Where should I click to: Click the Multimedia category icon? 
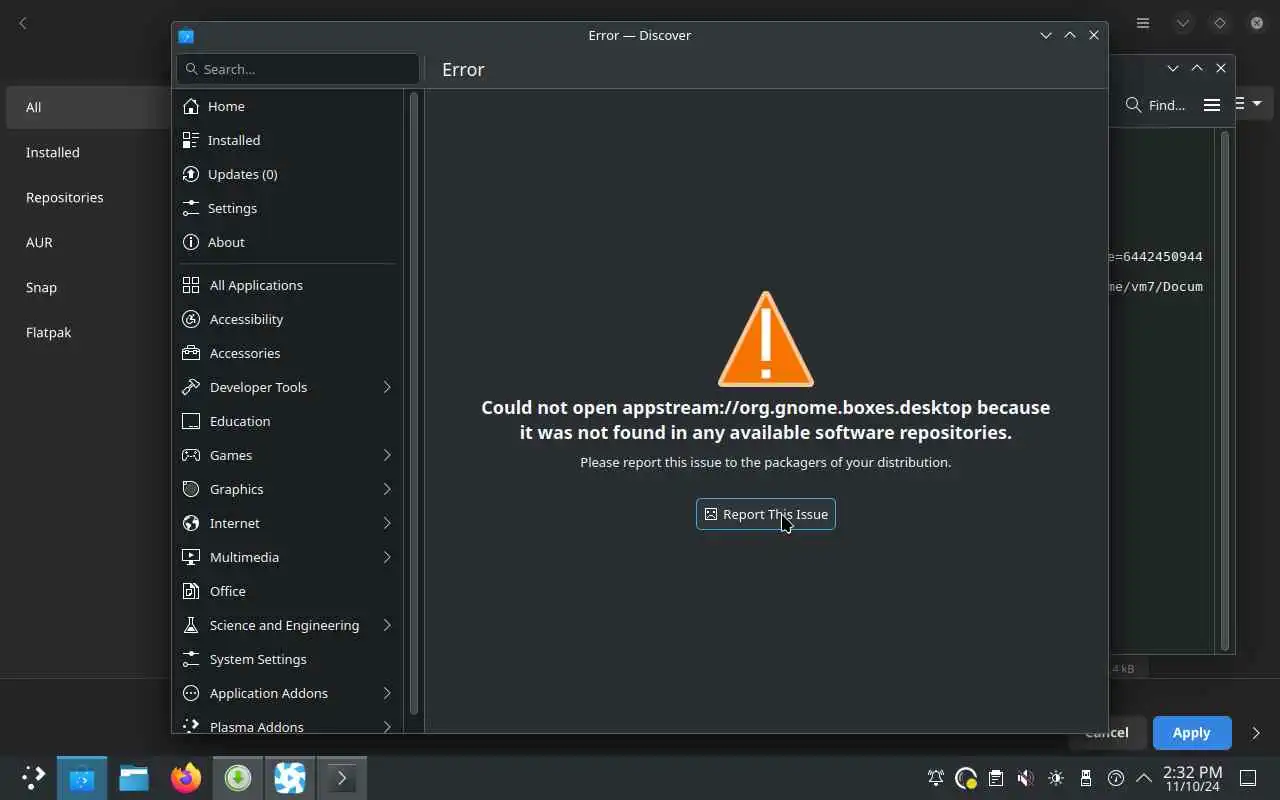tap(191, 557)
